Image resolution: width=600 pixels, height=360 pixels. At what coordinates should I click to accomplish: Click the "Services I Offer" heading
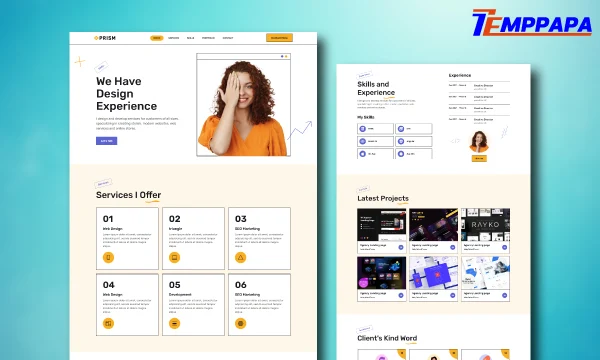pos(128,195)
